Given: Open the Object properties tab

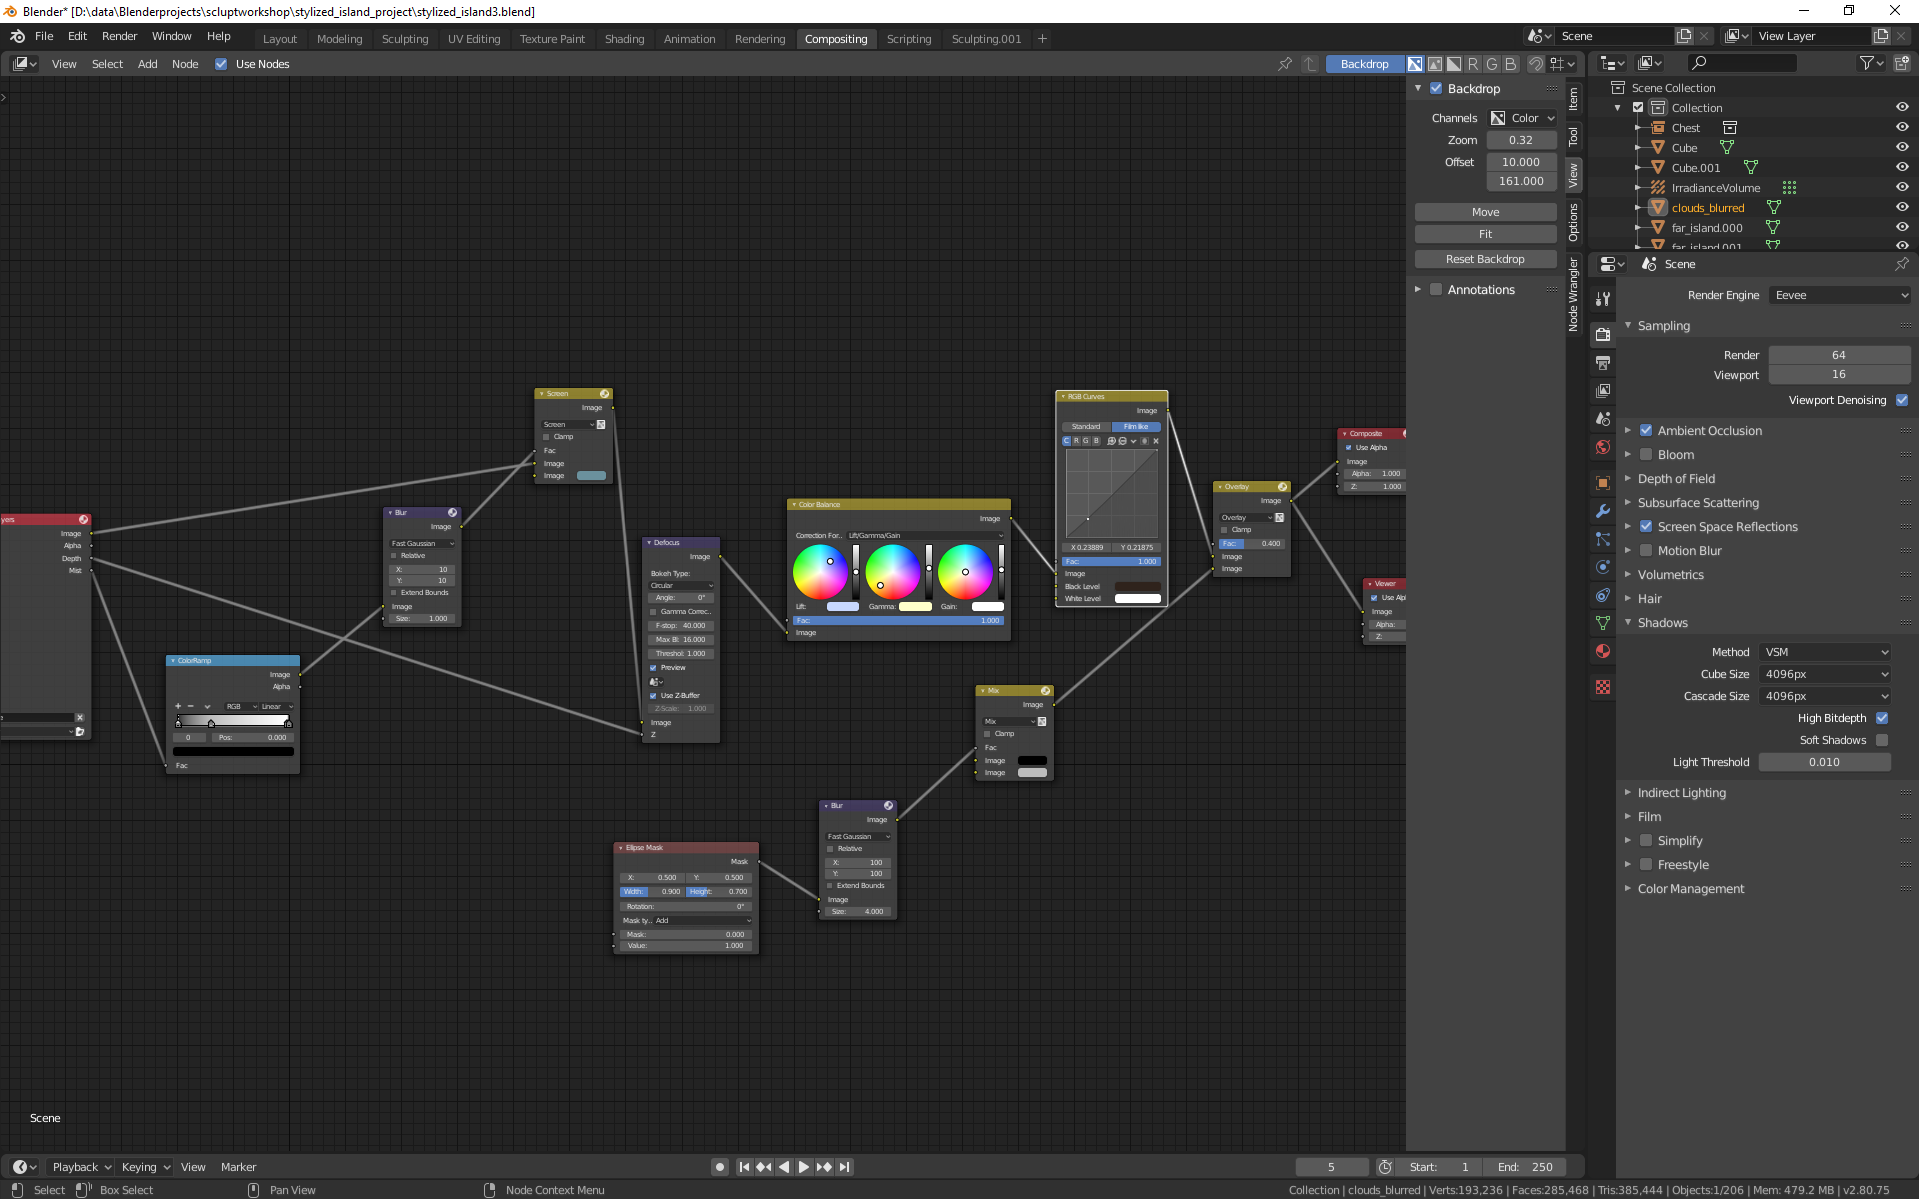Looking at the screenshot, I should pos(1603,483).
